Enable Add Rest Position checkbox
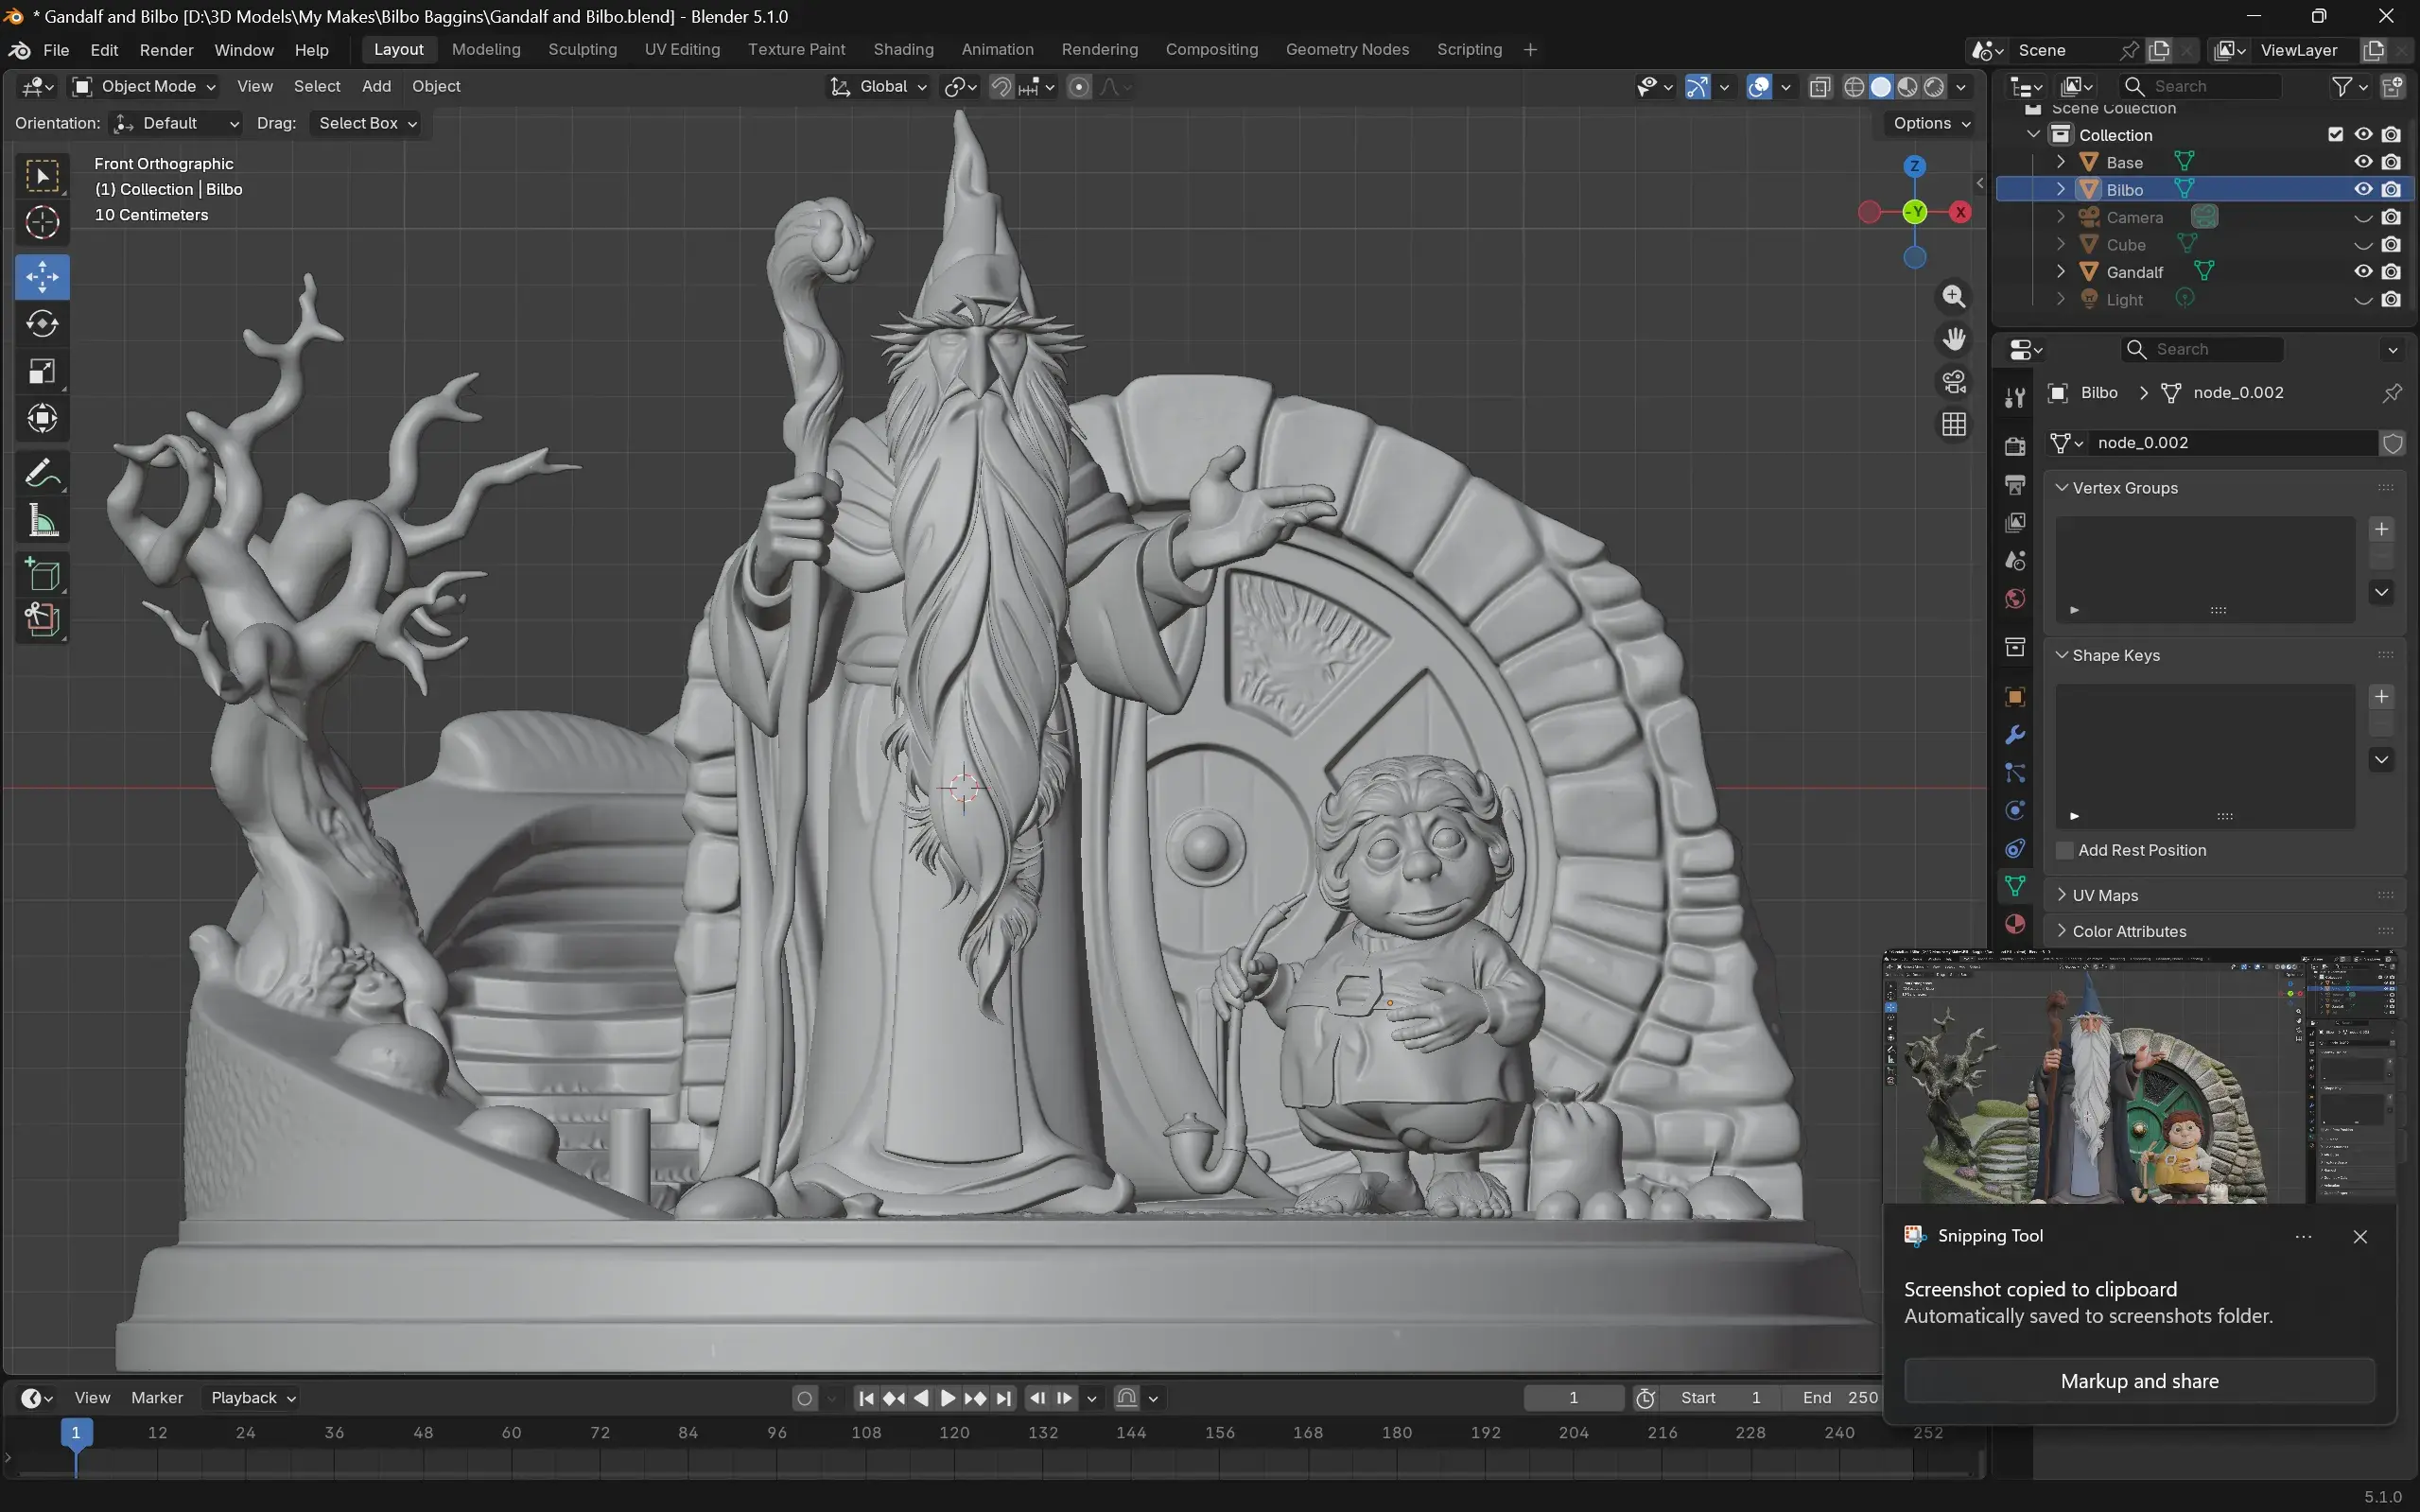 [x=2065, y=850]
